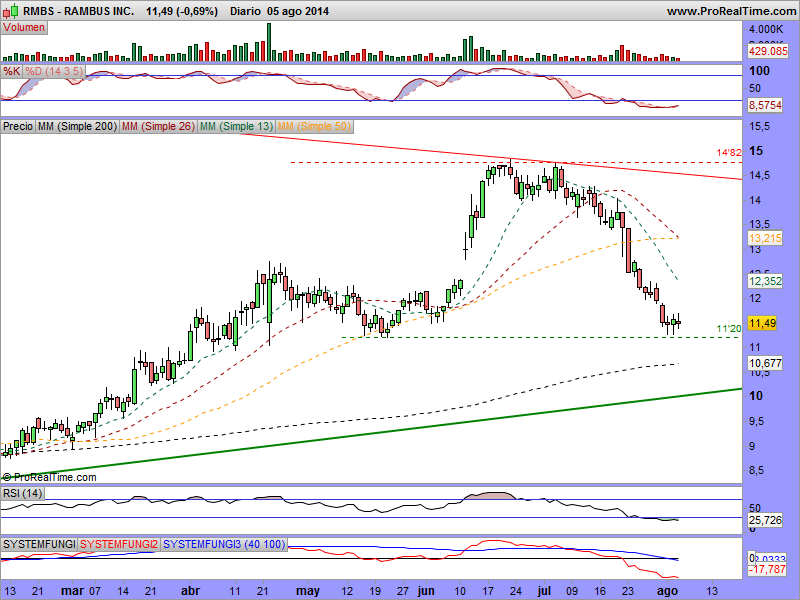Click the jun month on time axis
The width and height of the screenshot is (800, 600).
coord(426,591)
